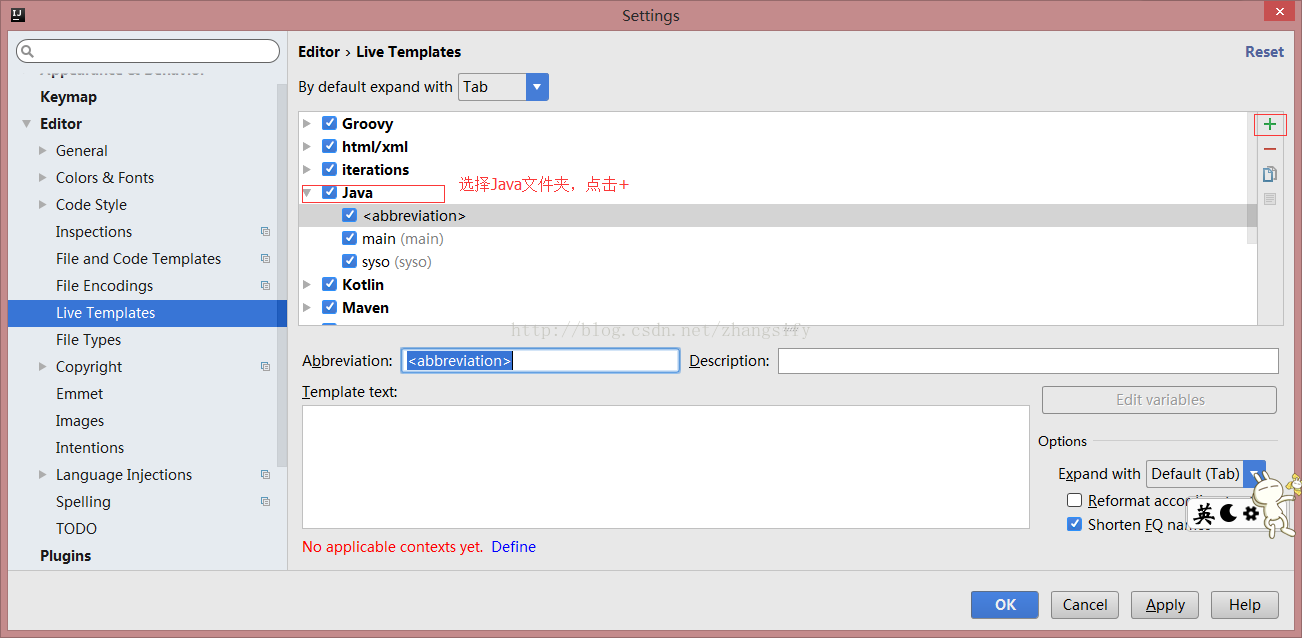Screen dimensions: 1302x638
Task: Click the copy template icon
Action: pos(1269,174)
